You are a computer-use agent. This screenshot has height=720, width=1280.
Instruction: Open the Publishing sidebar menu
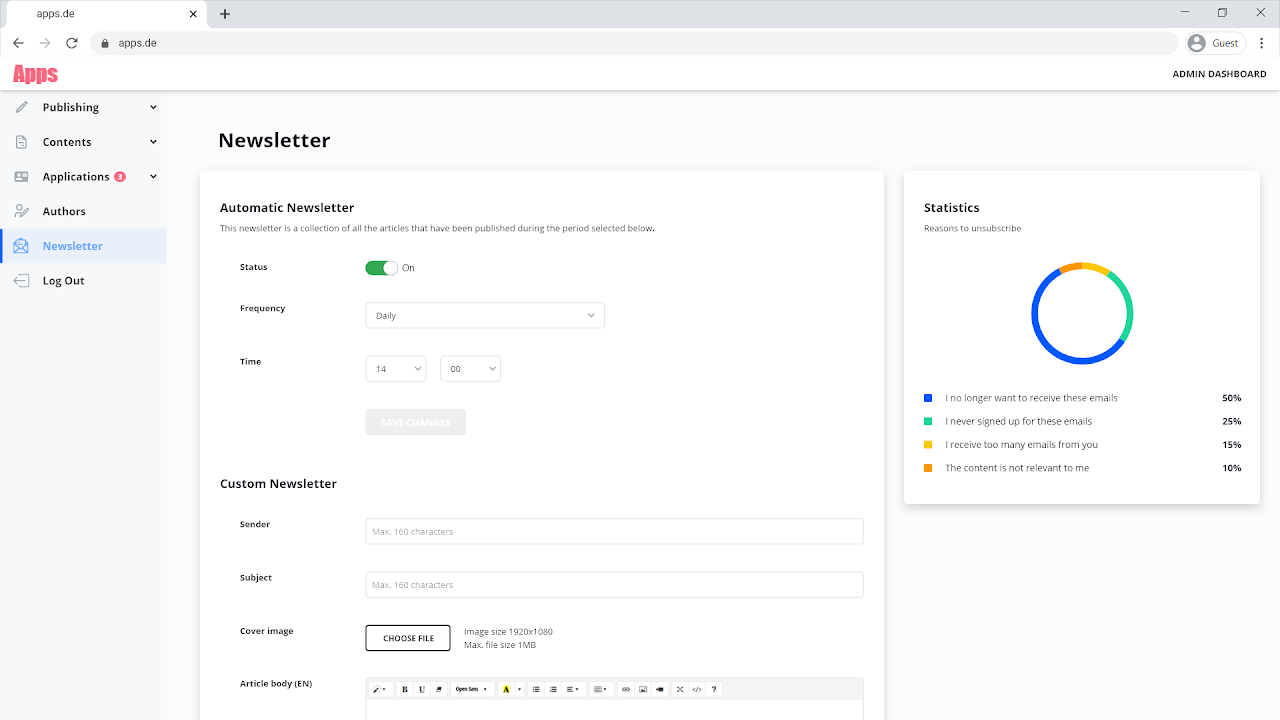point(83,107)
